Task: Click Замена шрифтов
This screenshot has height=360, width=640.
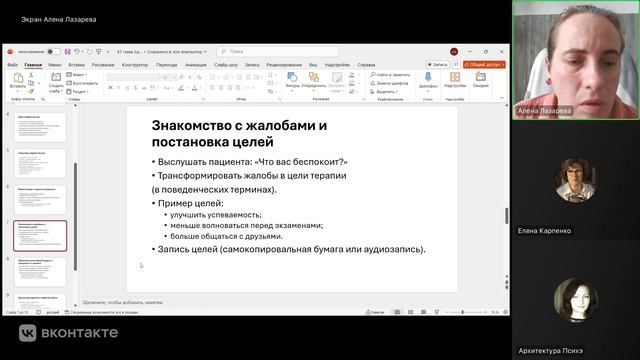Action: pyautogui.click(x=389, y=83)
